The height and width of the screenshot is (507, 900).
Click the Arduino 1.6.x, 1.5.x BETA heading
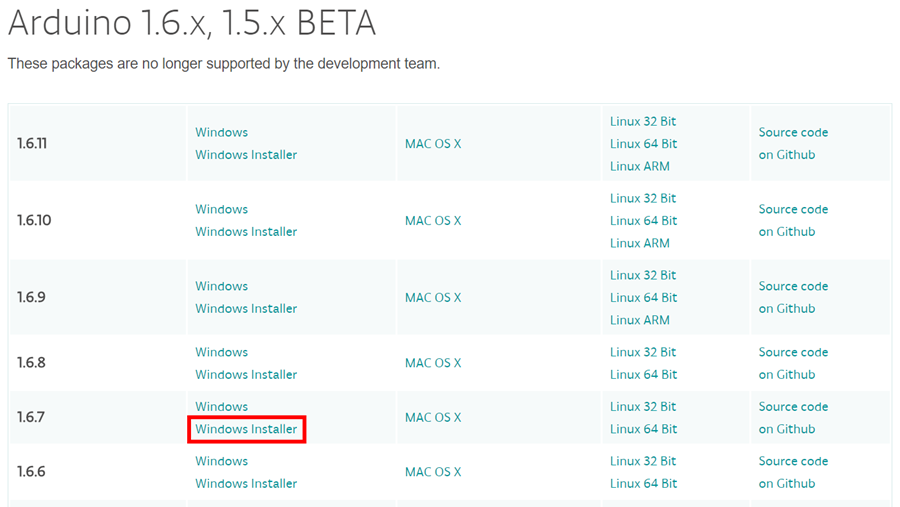click(192, 23)
